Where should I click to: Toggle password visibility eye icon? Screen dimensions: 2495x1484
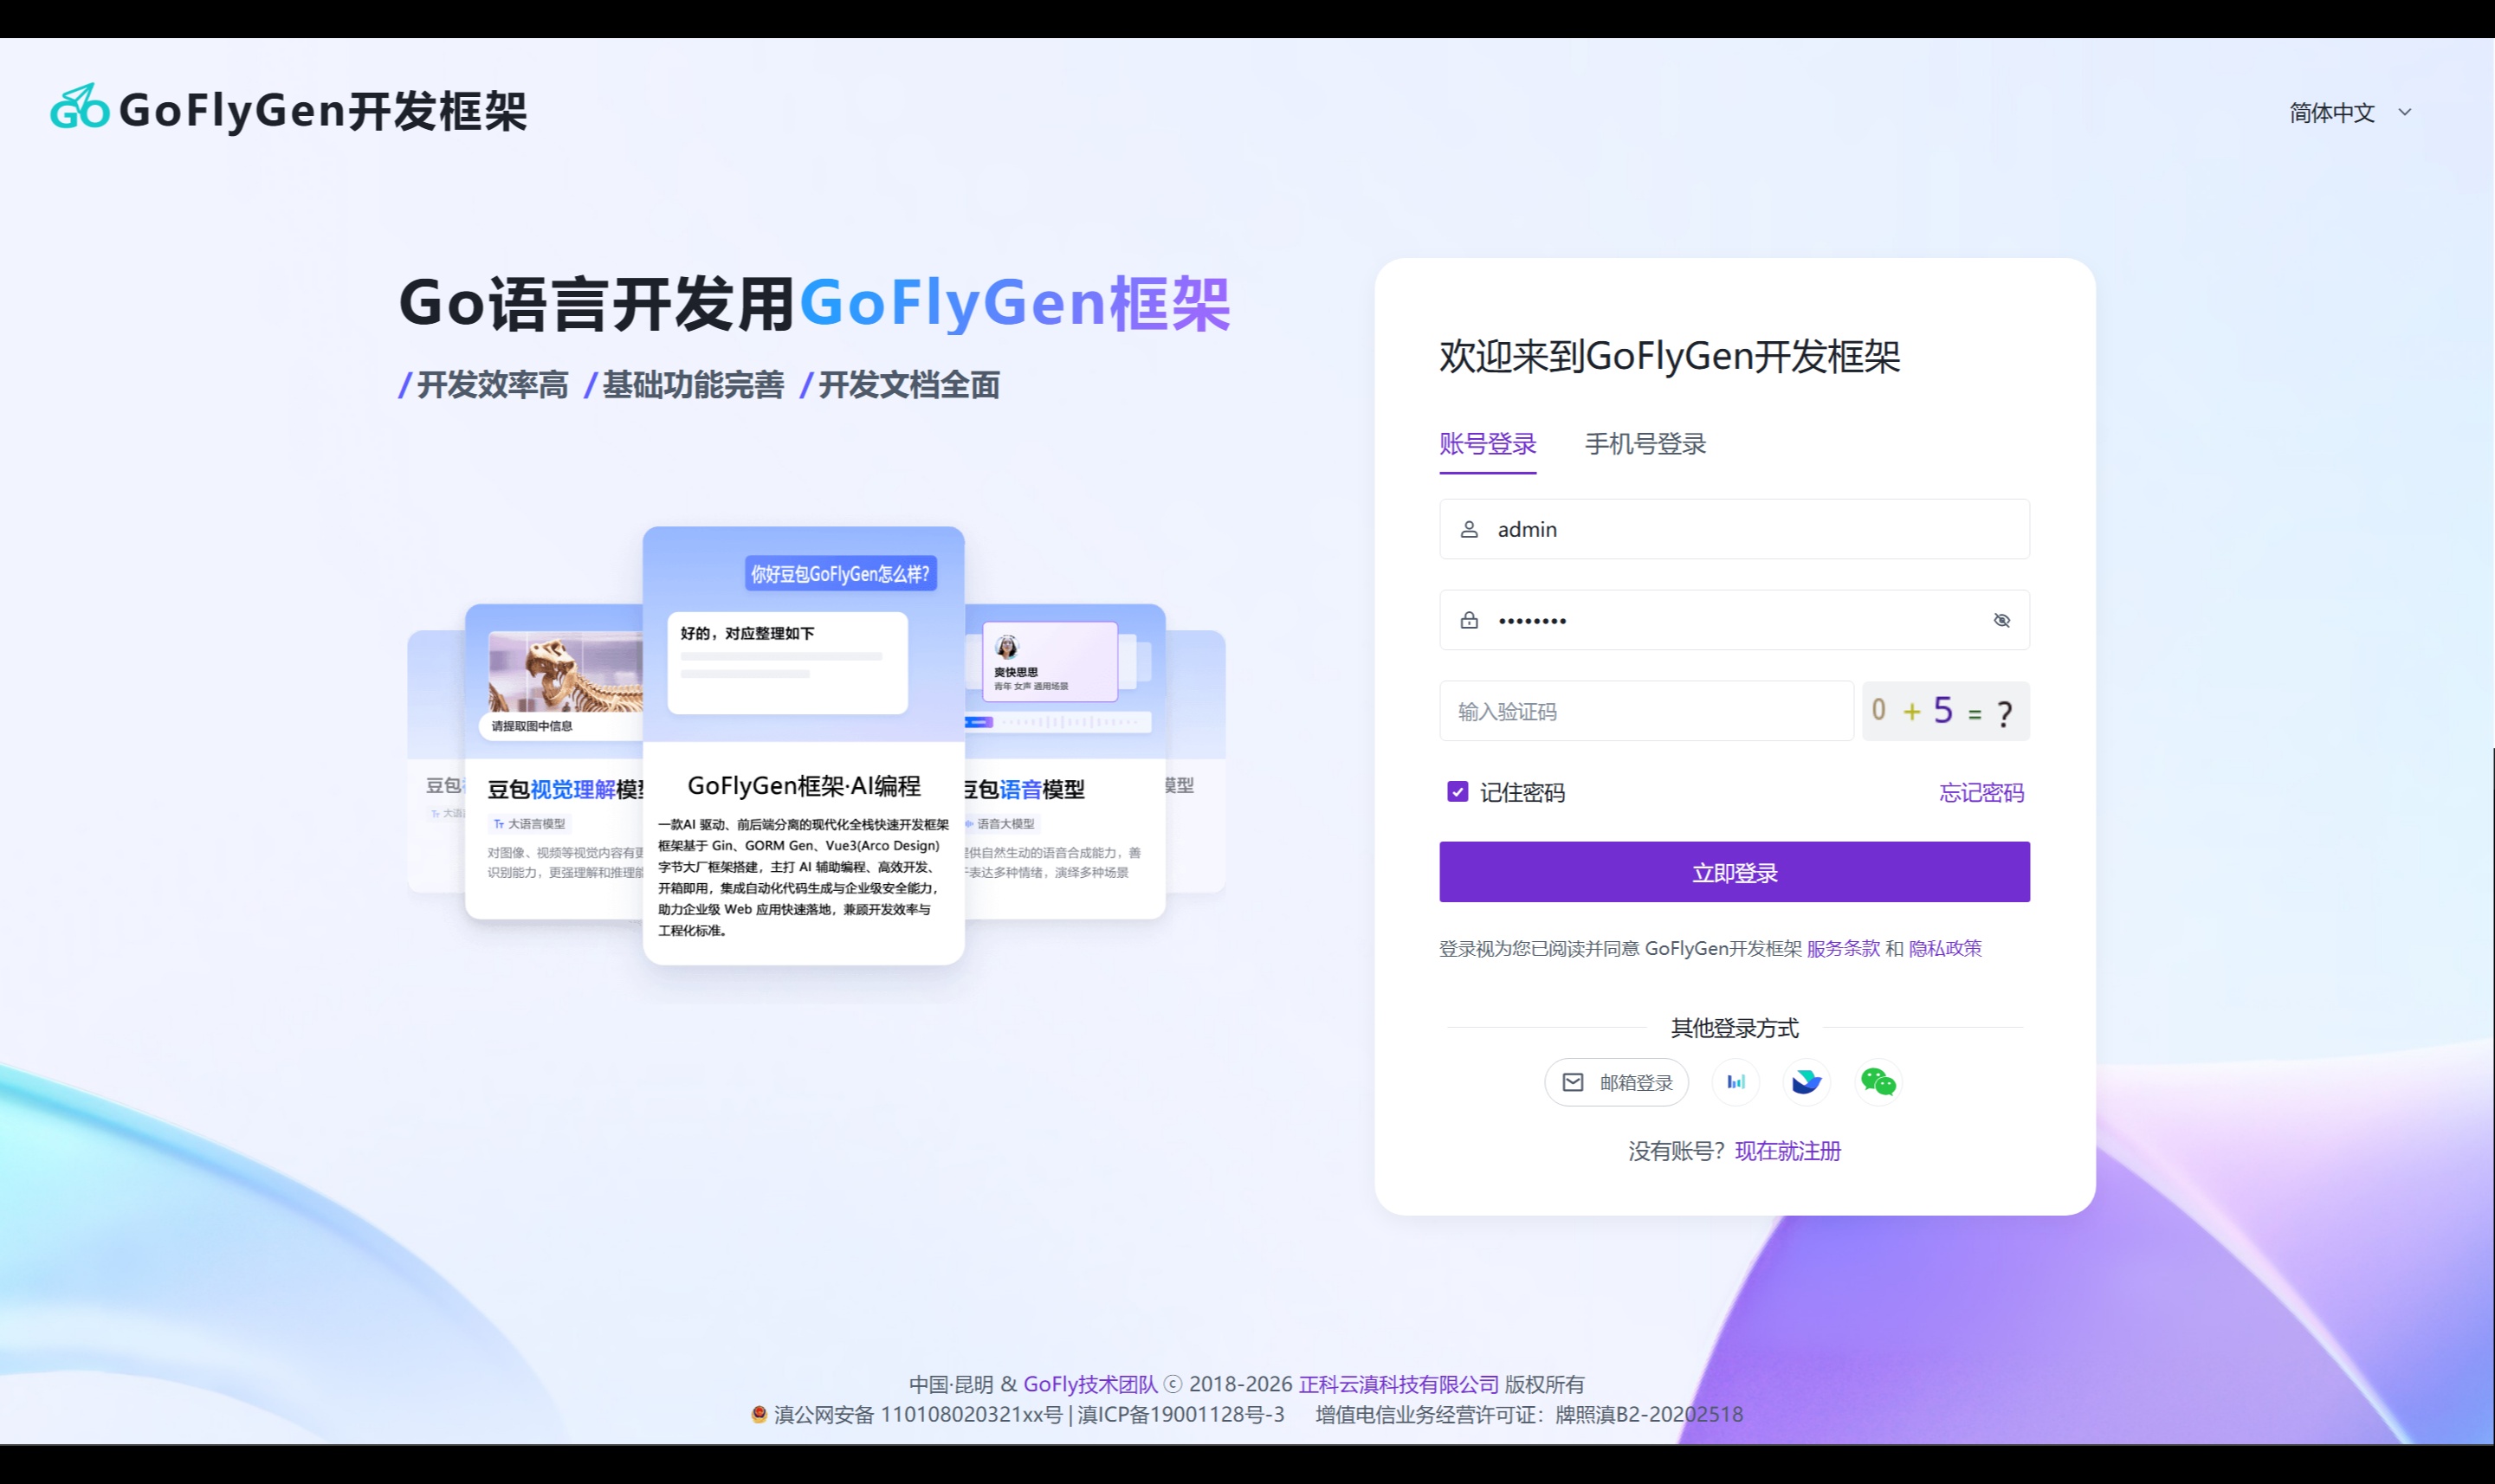(x=2001, y=620)
